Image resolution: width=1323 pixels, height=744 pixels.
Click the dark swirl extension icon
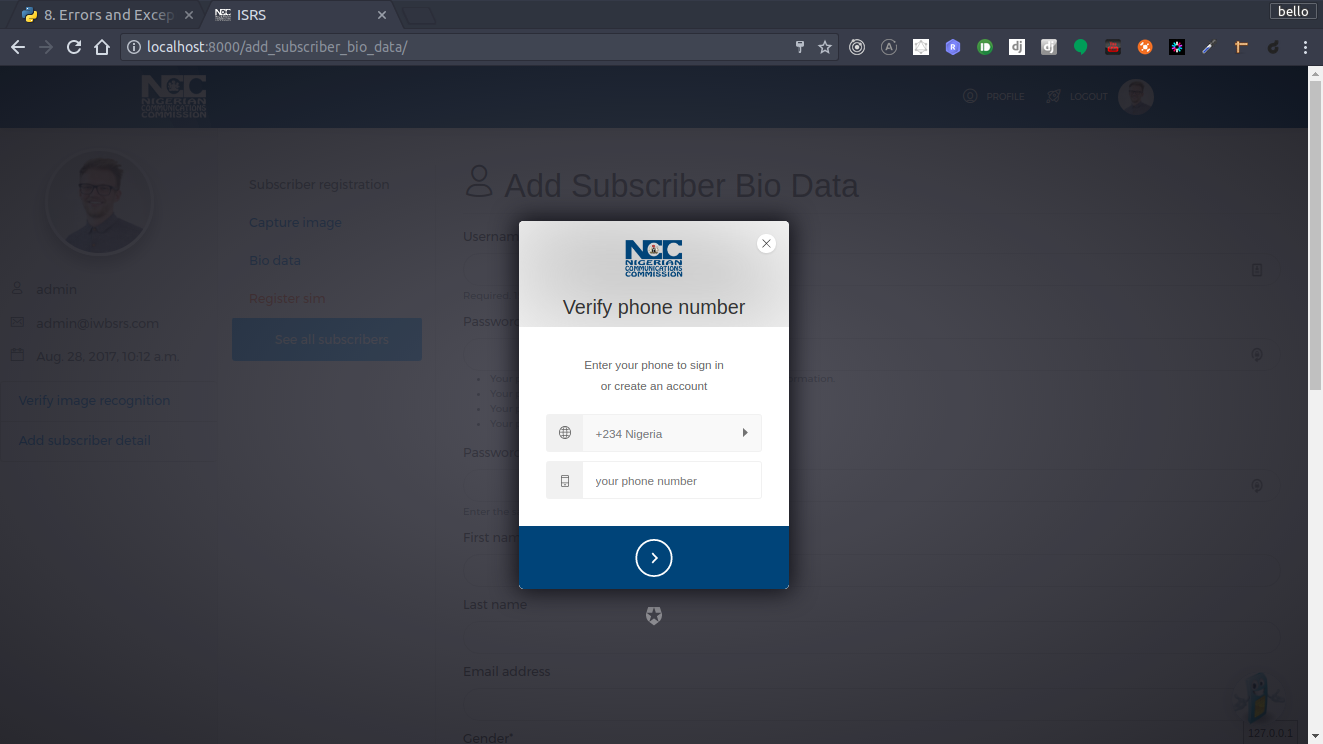(x=1273, y=47)
